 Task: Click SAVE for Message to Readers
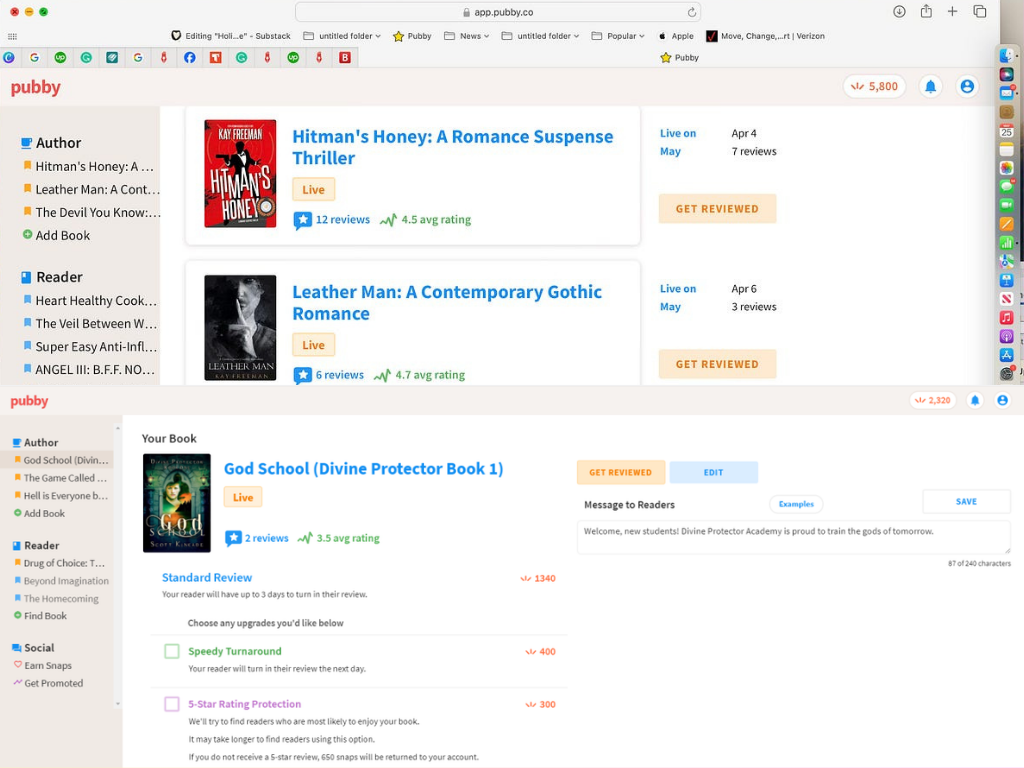tap(966, 502)
